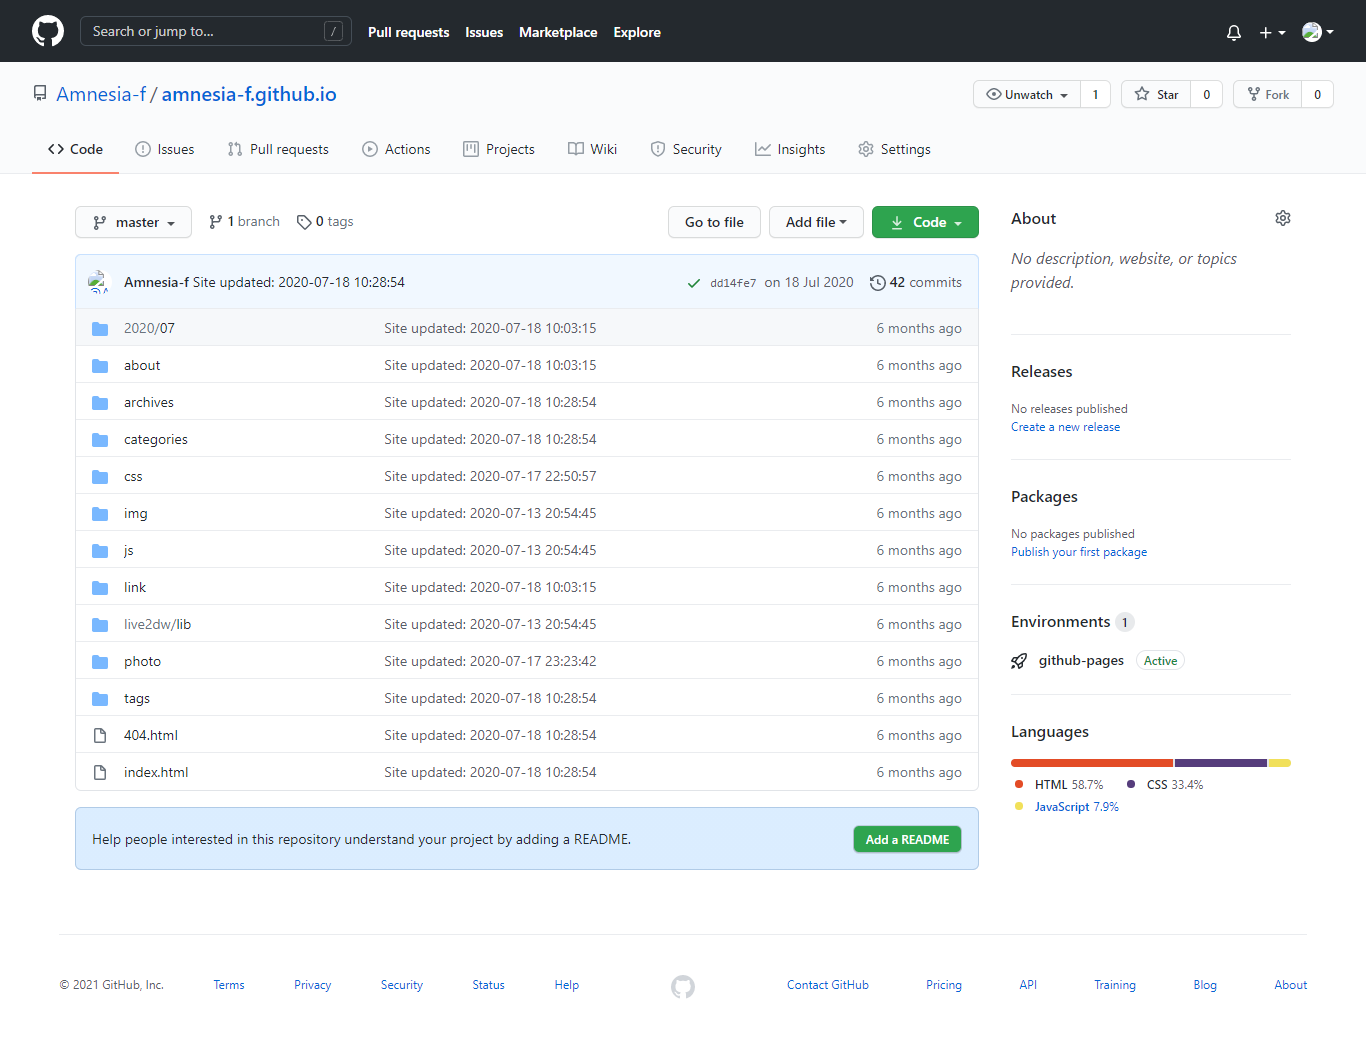The width and height of the screenshot is (1366, 1049).
Task: Click the green commit status checkmark
Action: tap(694, 283)
